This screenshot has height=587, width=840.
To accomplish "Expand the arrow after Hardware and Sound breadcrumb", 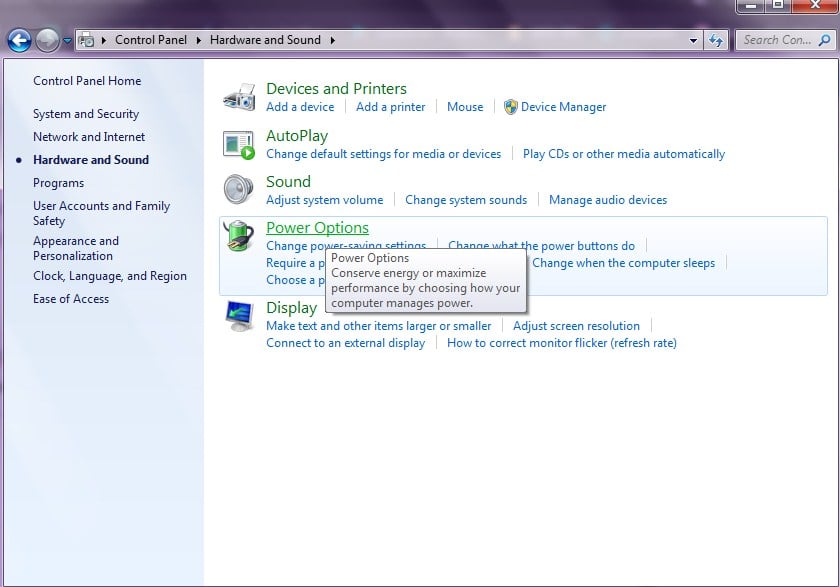I will click(x=333, y=40).
